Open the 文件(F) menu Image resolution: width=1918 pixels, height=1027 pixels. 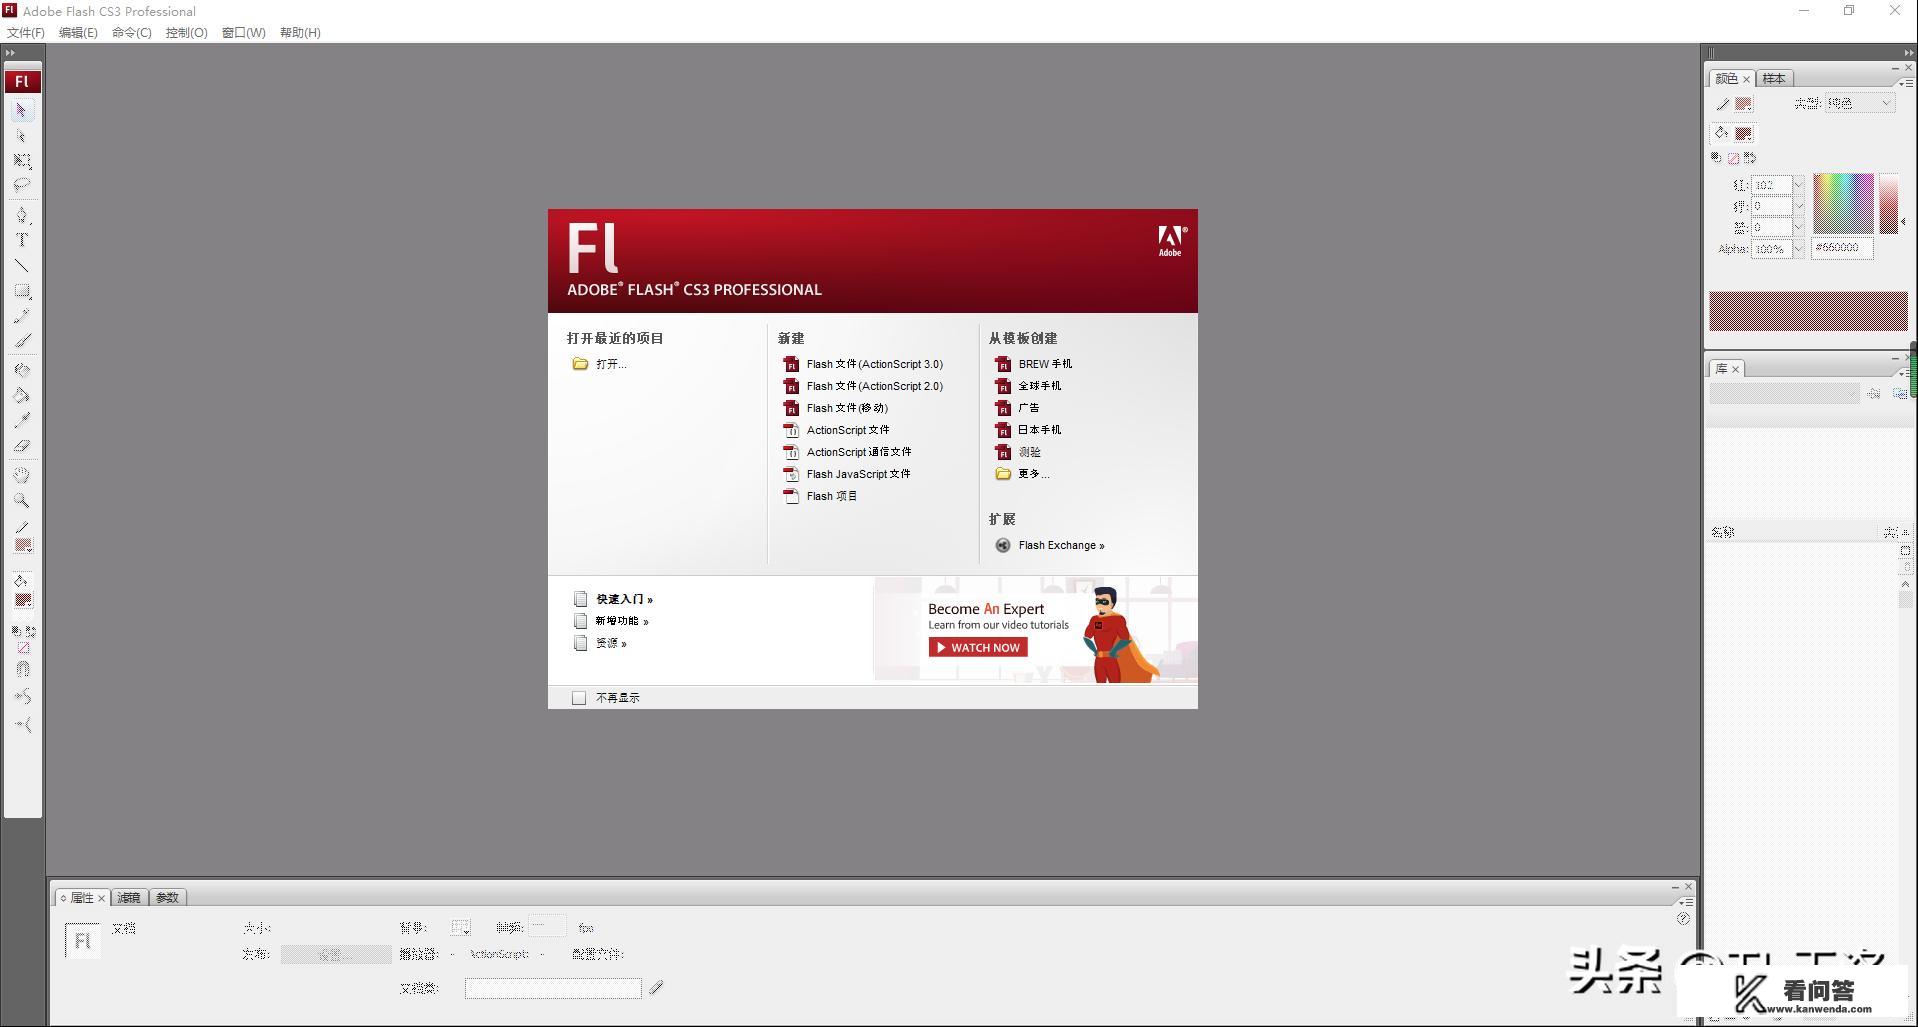pyautogui.click(x=26, y=32)
